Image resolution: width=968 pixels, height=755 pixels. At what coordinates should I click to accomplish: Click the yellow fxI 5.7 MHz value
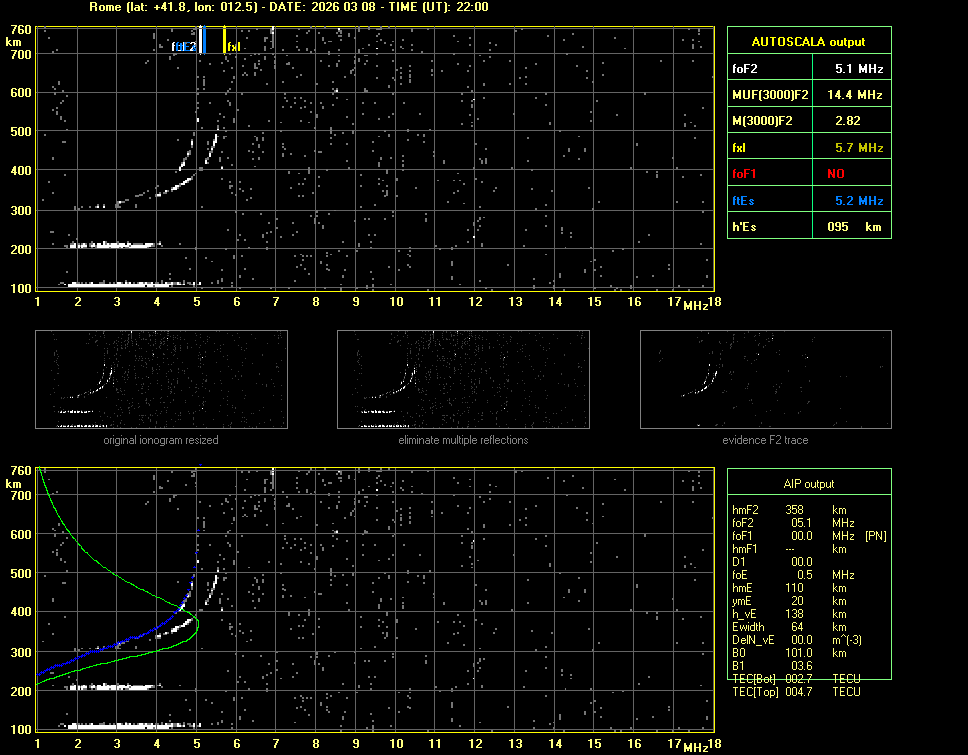pyautogui.click(x=849, y=148)
